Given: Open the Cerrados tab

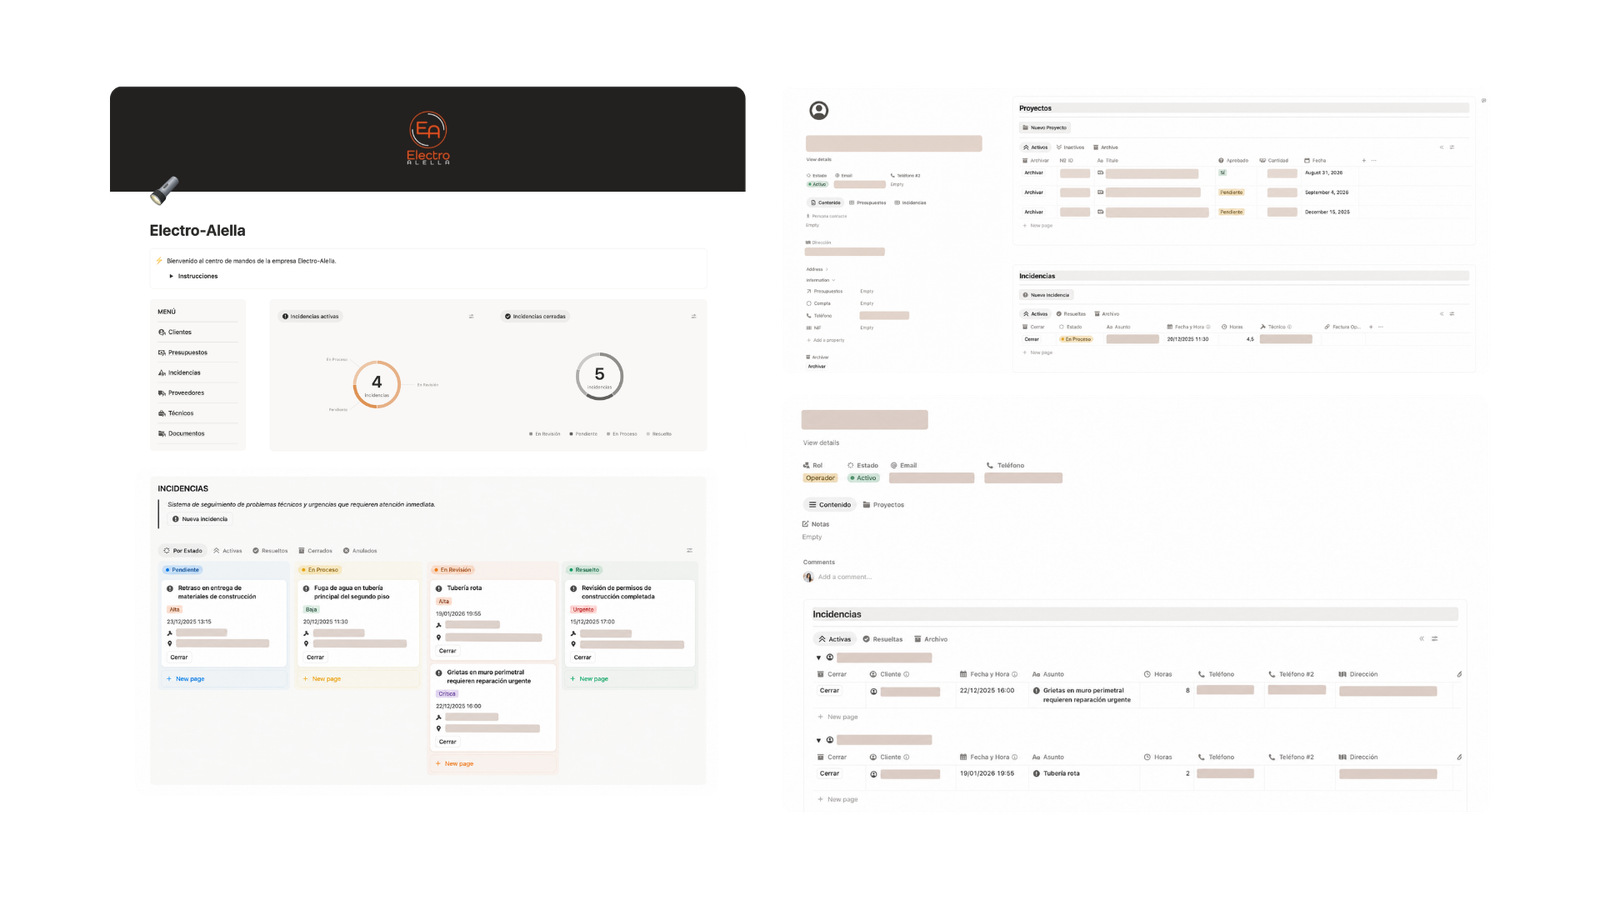Looking at the screenshot, I should coord(315,551).
